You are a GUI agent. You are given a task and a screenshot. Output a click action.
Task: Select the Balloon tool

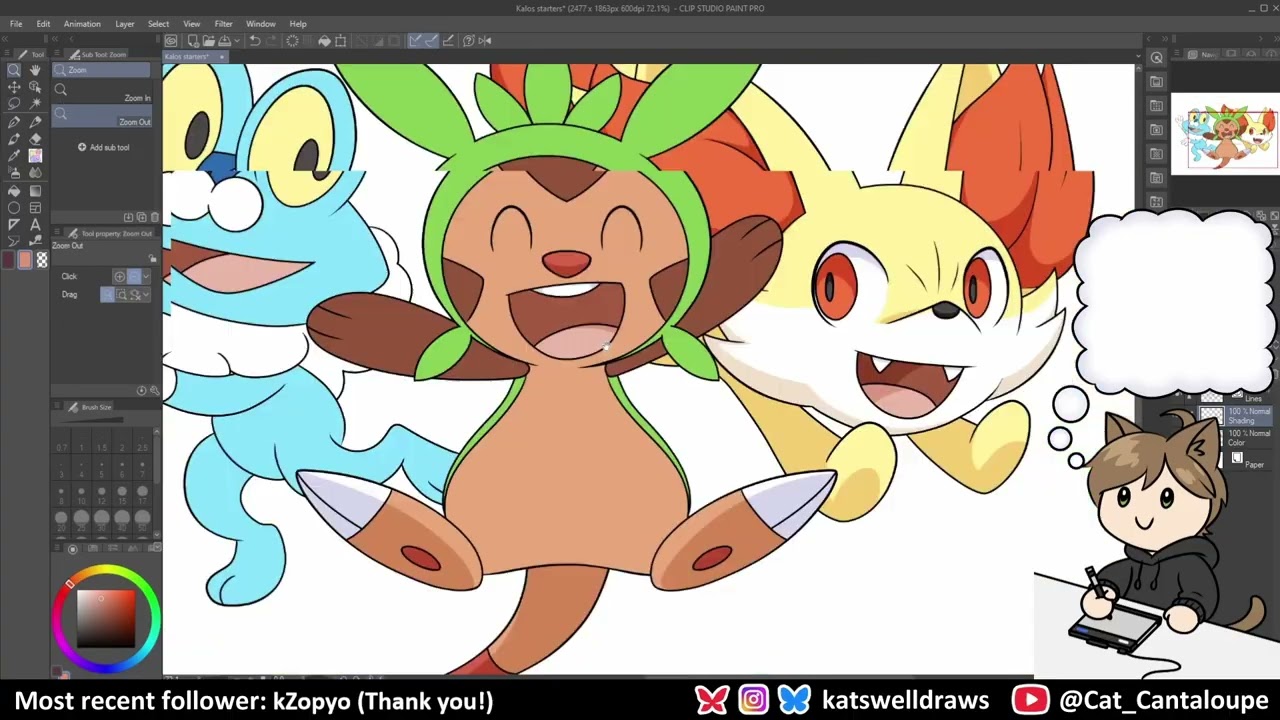[14, 241]
